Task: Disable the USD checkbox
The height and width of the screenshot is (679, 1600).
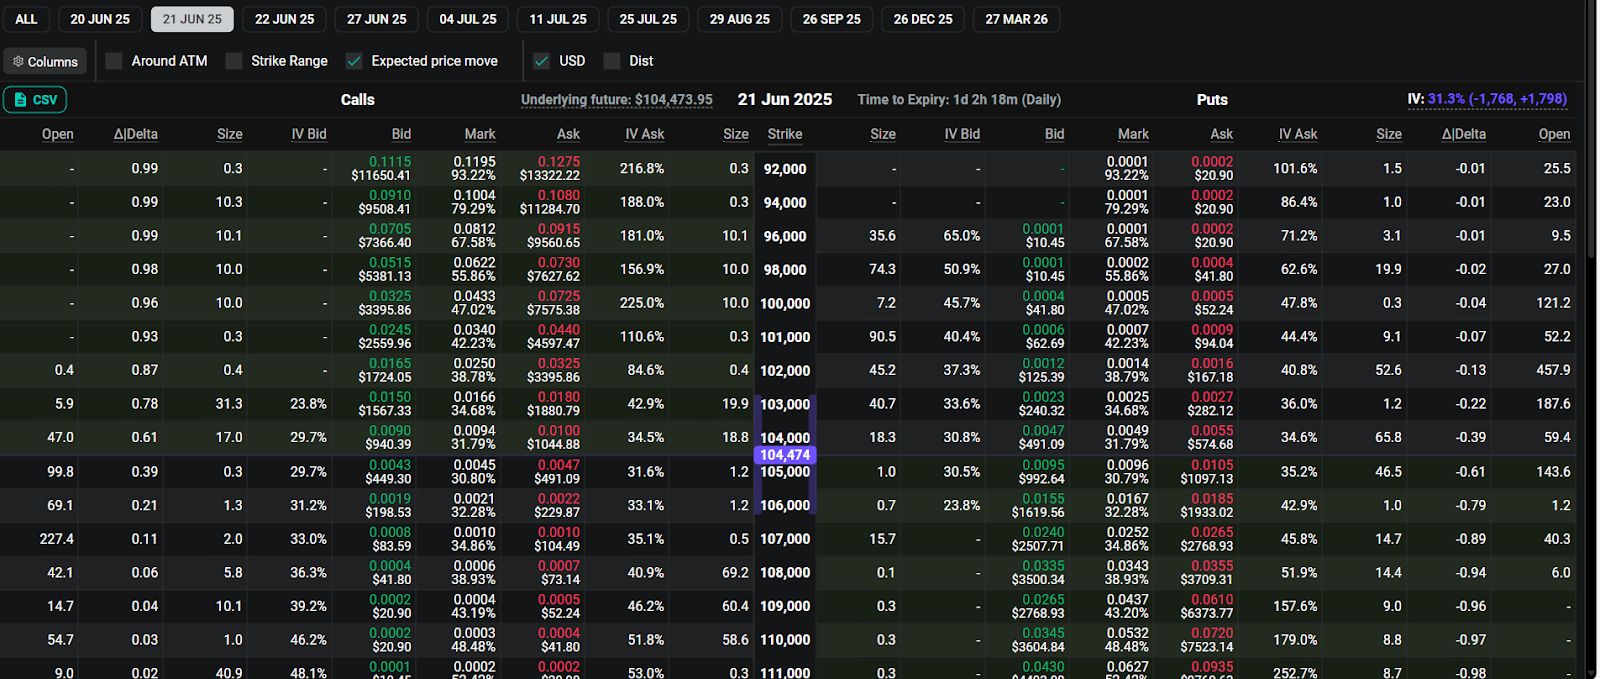Action: tap(541, 61)
